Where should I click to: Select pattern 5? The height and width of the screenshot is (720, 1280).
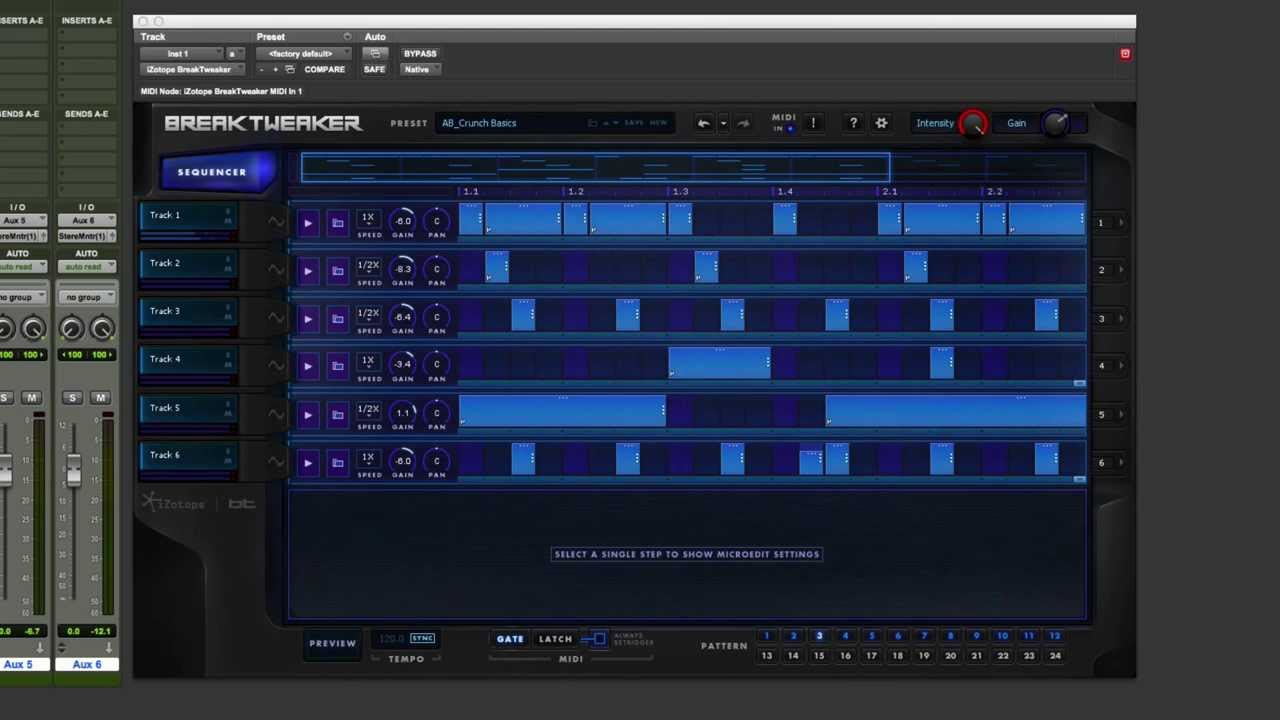(x=871, y=636)
